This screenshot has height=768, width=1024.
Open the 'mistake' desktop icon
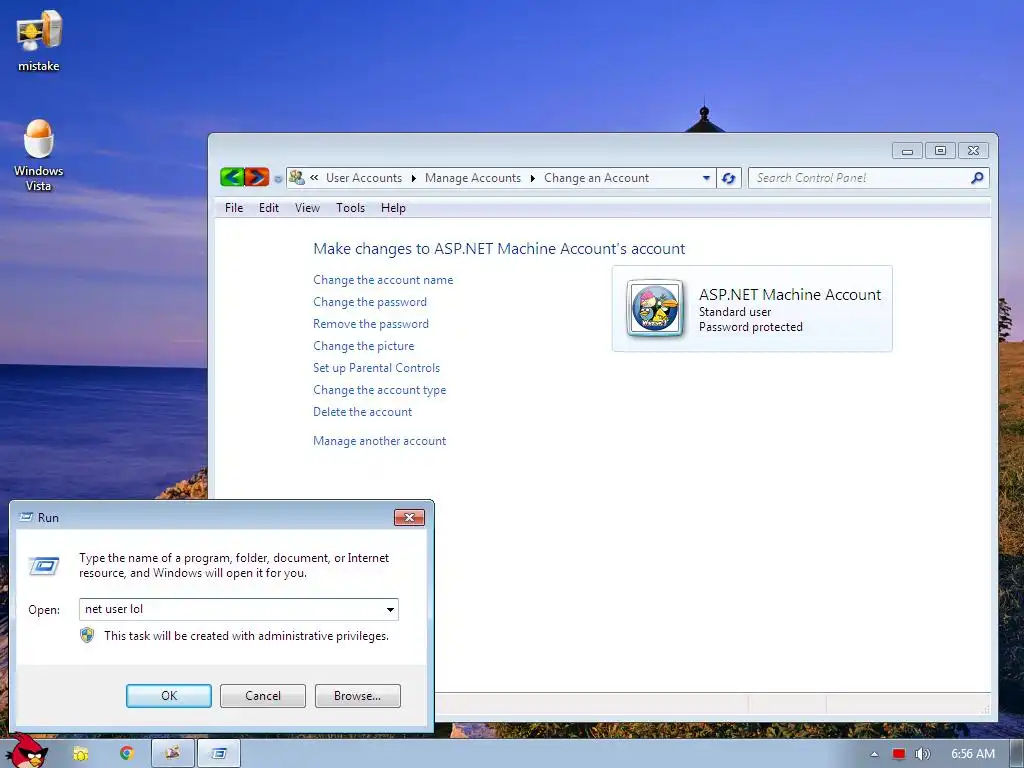(39, 40)
